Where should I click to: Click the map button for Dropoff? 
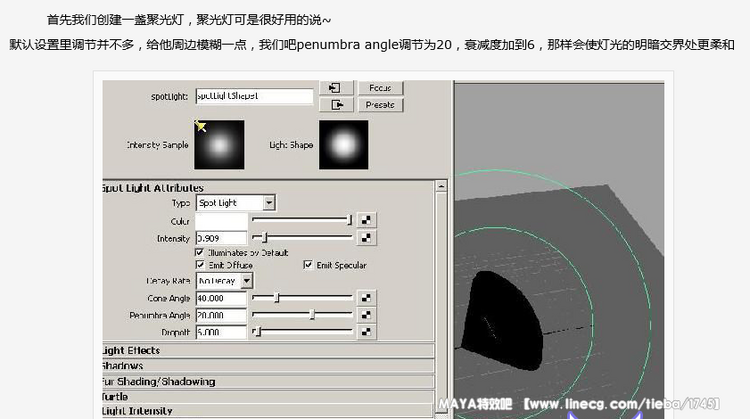point(367,331)
